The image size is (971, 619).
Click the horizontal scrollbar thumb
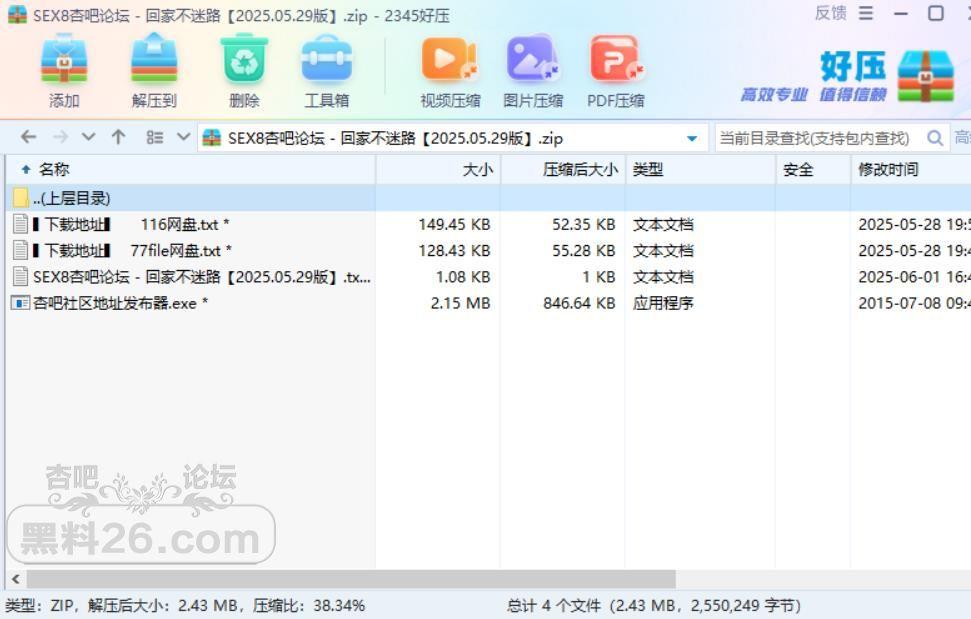(x=351, y=579)
